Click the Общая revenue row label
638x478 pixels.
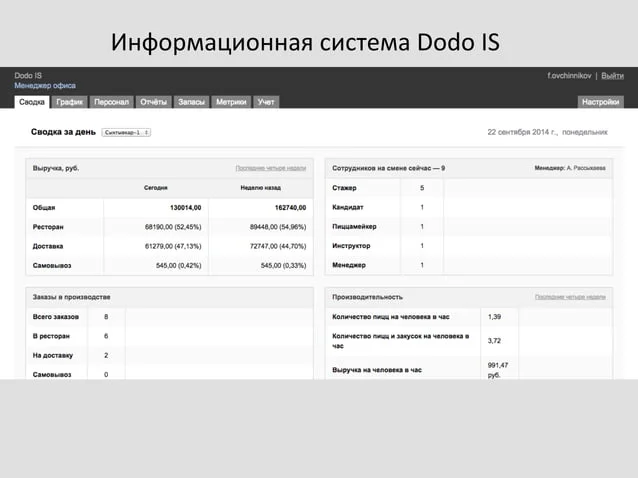44,207
